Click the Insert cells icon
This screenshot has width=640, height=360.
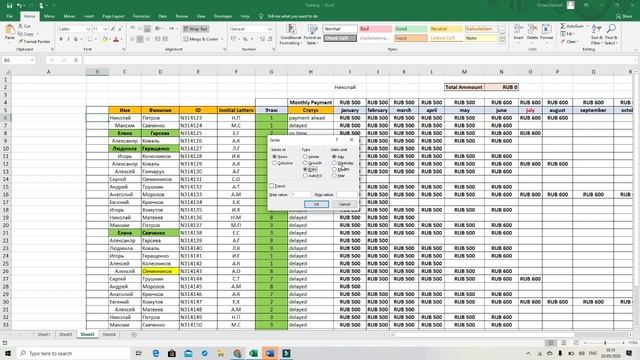pyautogui.click(x=518, y=29)
